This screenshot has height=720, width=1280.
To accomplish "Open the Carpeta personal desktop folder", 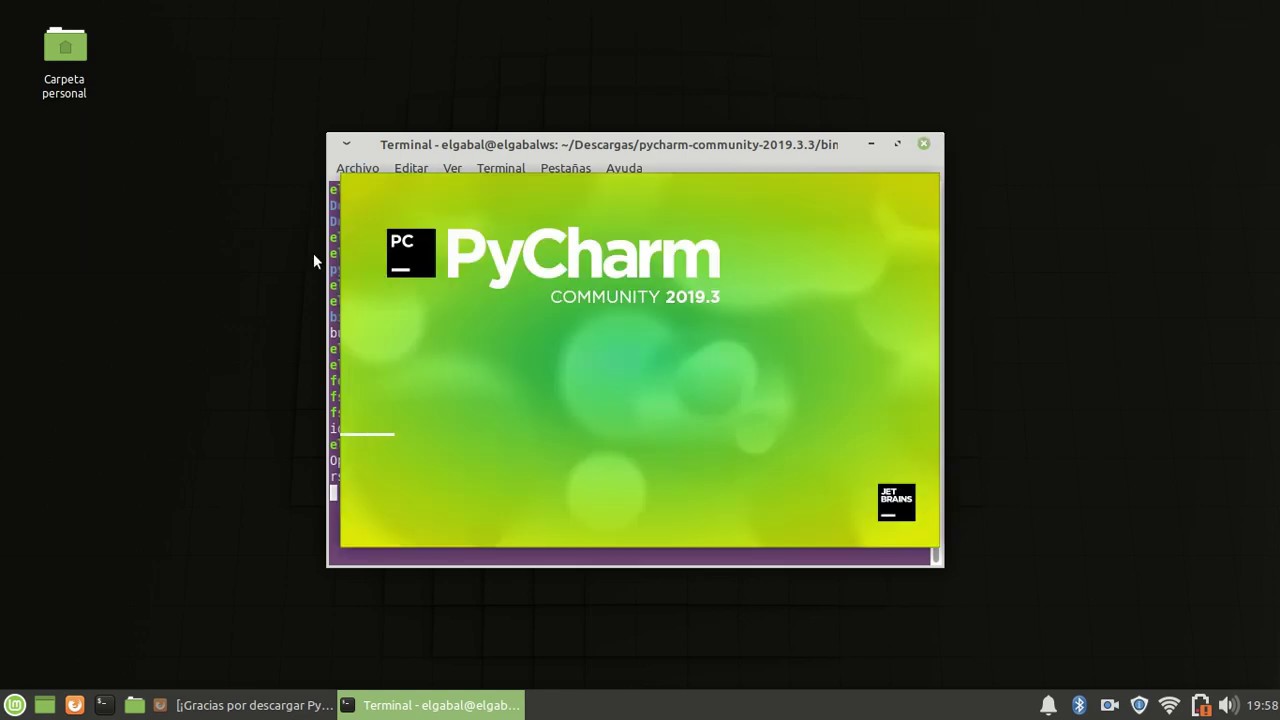I will point(64,62).
